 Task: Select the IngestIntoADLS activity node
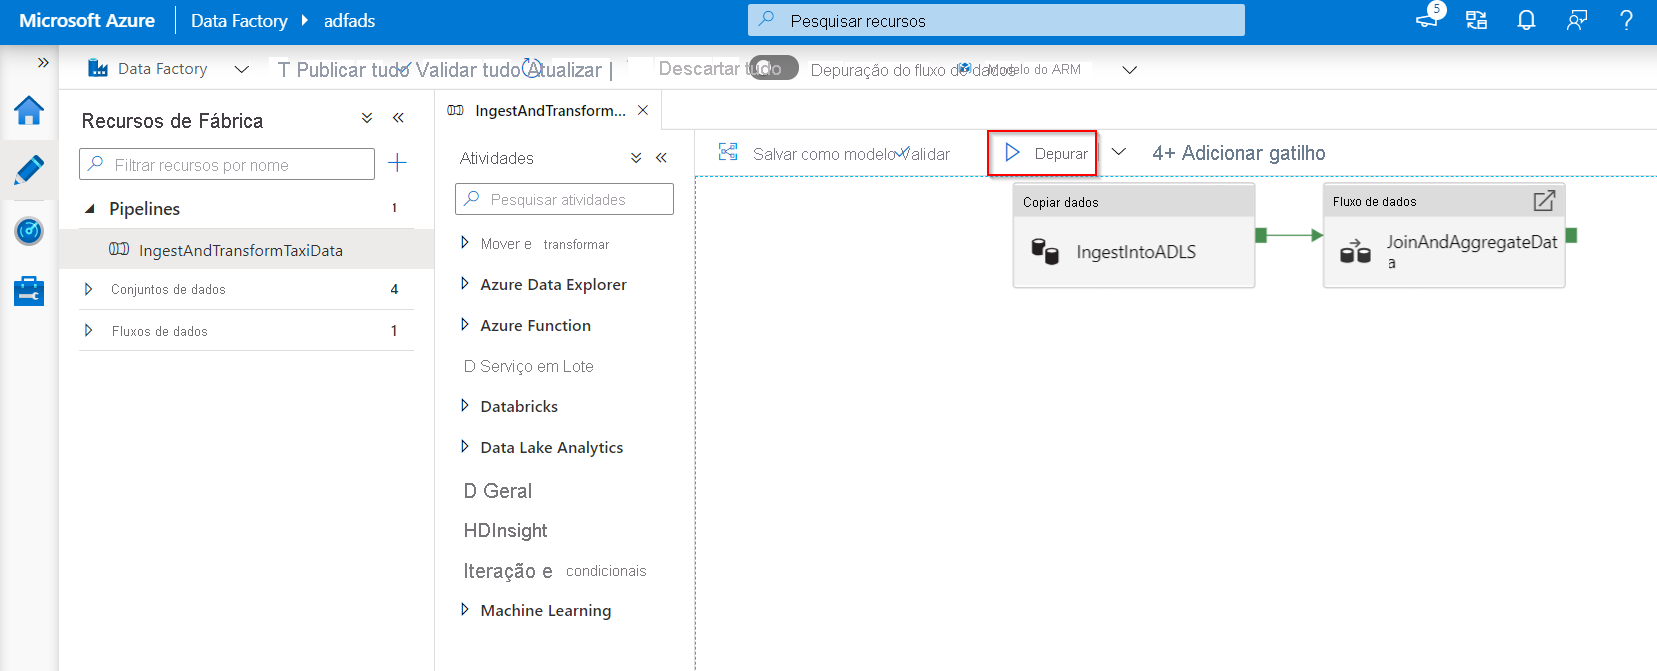click(1134, 236)
